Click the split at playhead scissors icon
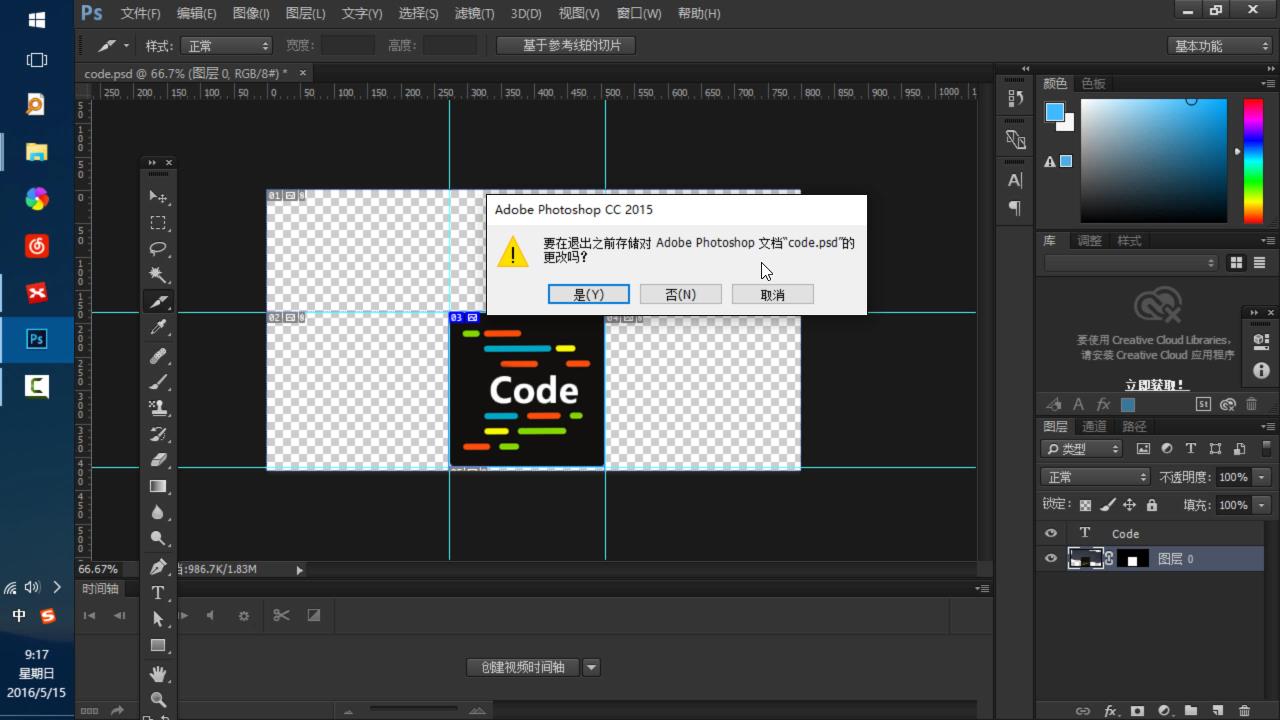The height and width of the screenshot is (720, 1280). 281,615
